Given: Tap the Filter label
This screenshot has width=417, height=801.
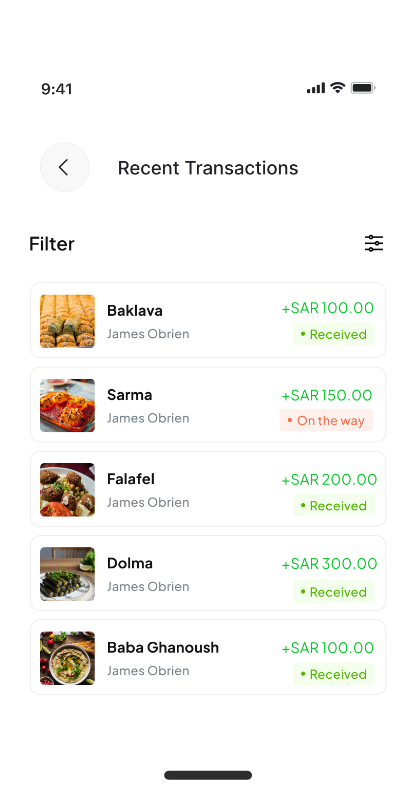Looking at the screenshot, I should pos(52,244).
